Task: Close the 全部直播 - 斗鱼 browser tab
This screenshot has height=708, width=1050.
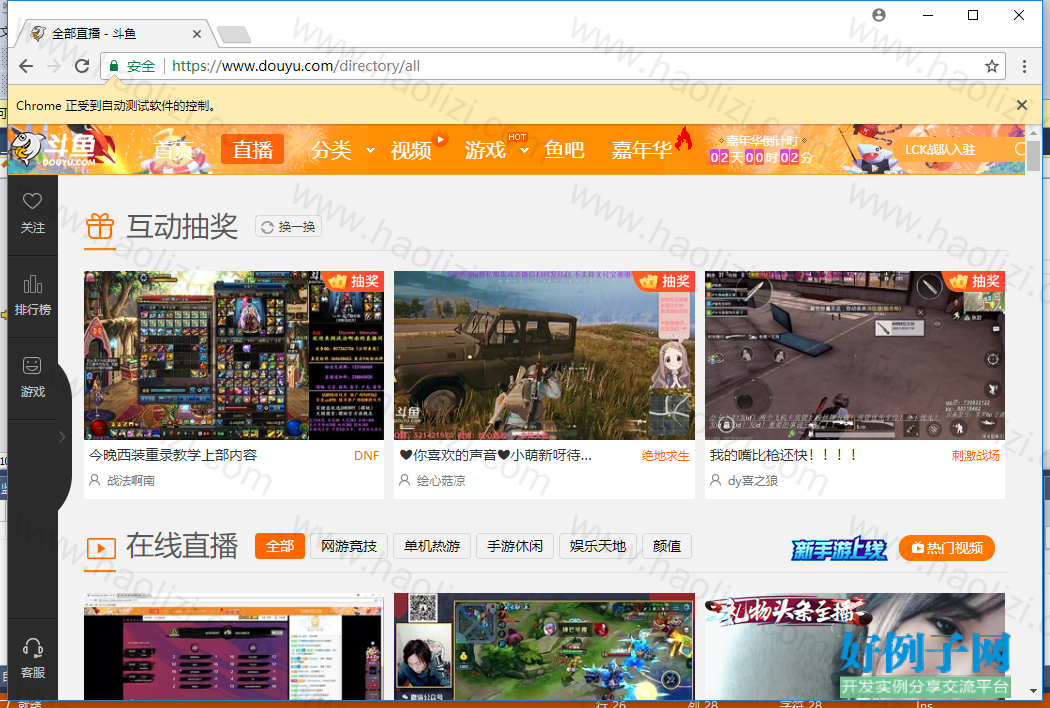Action: coord(197,33)
